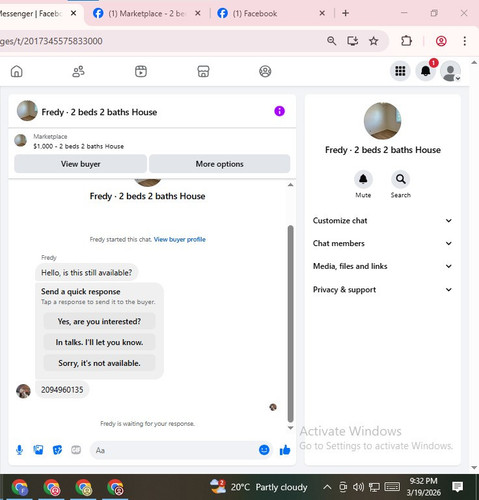
Task: Expand the Media, files and links section
Action: point(382,266)
